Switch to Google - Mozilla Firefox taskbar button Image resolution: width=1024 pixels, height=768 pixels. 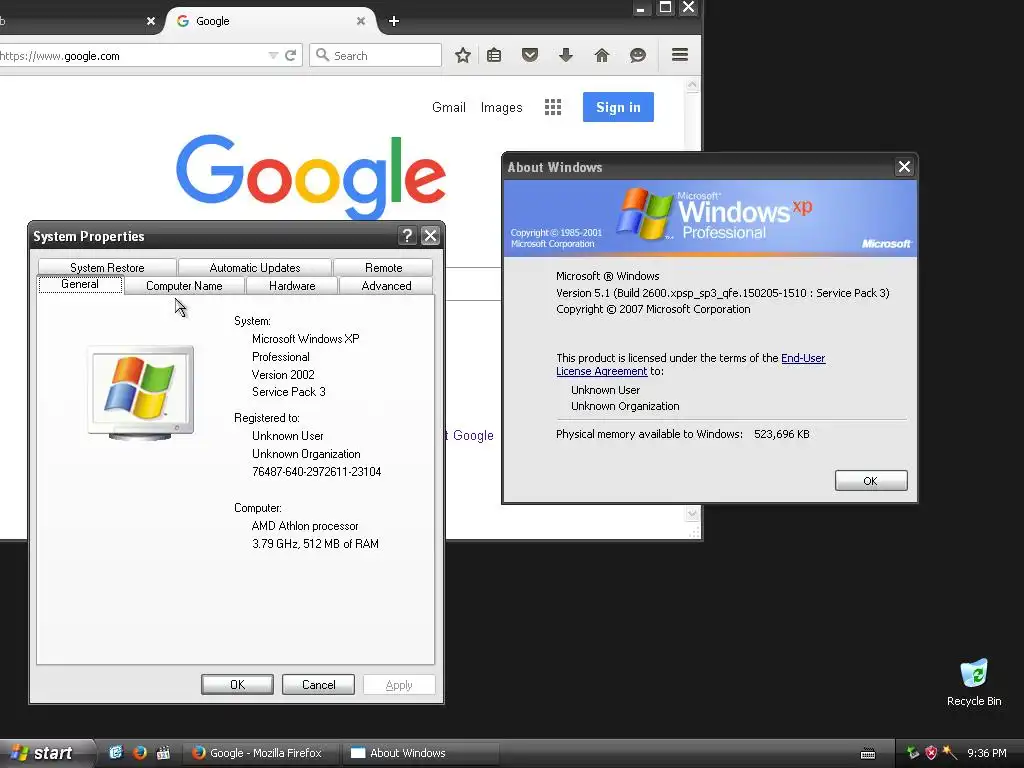pos(261,753)
